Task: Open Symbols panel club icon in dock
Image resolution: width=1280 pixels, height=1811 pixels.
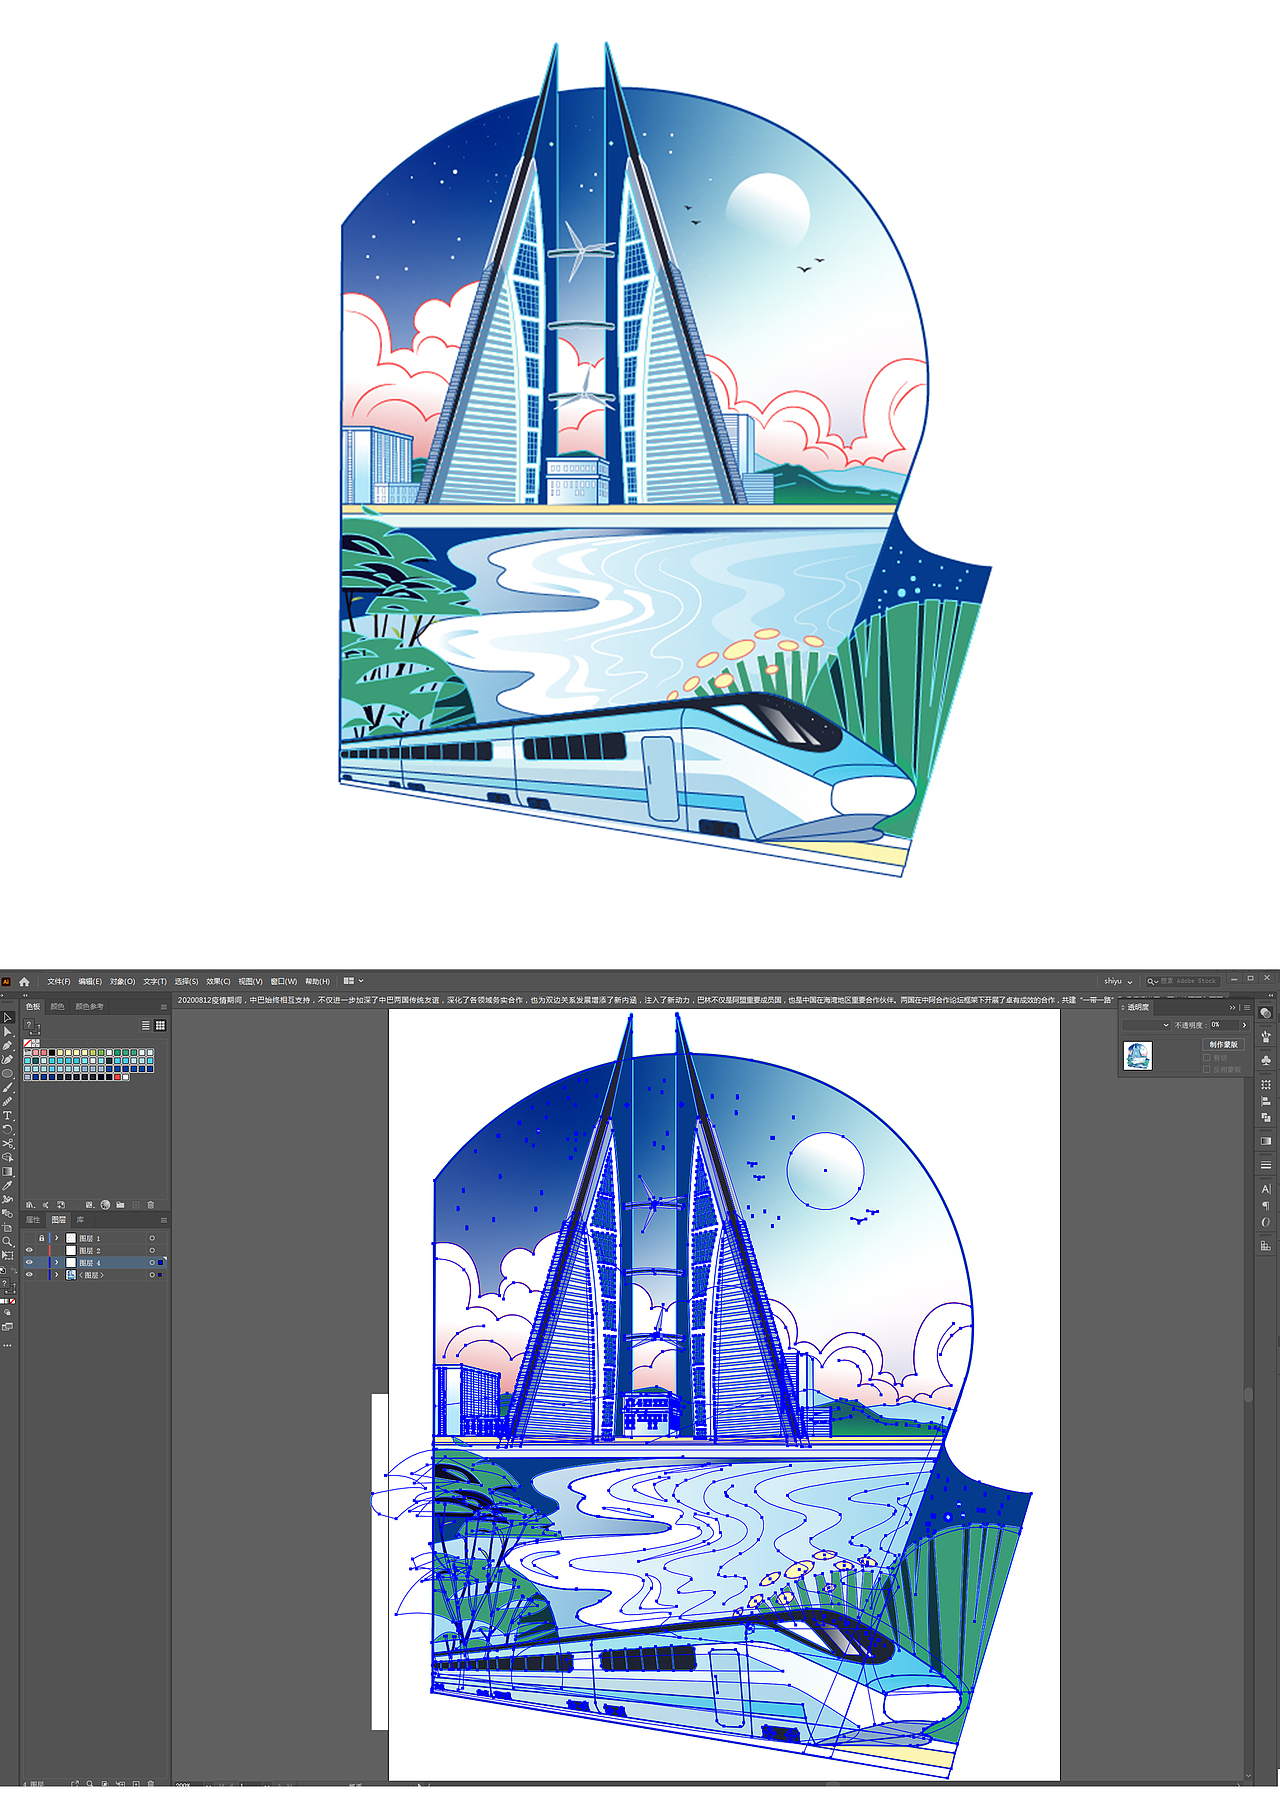Action: click(1266, 1061)
